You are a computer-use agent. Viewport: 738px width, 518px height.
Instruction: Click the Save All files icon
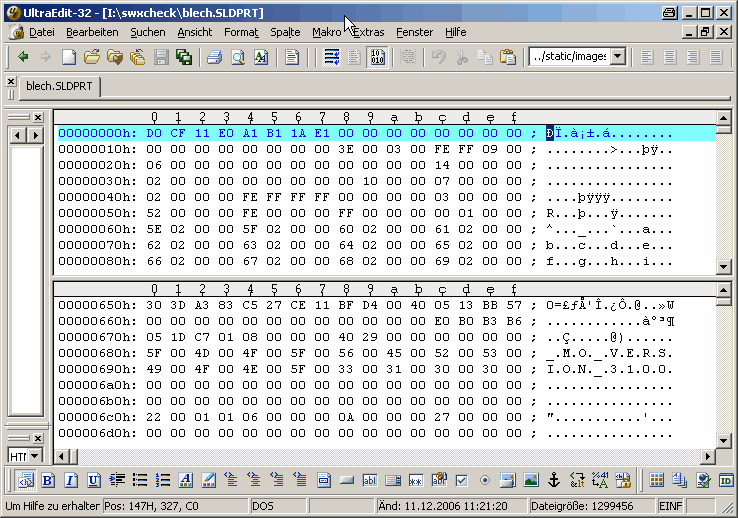[x=184, y=57]
